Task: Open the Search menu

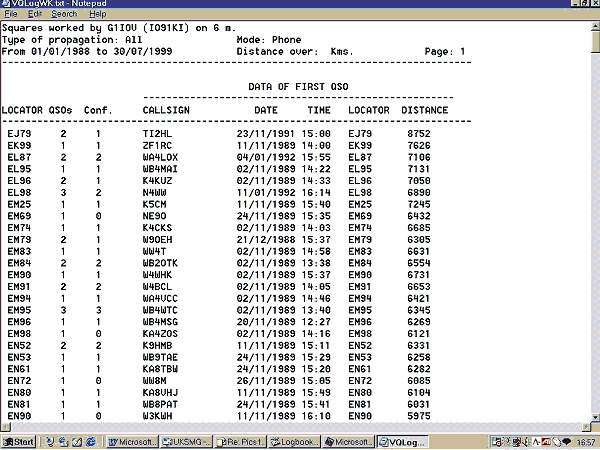Action: (x=64, y=14)
